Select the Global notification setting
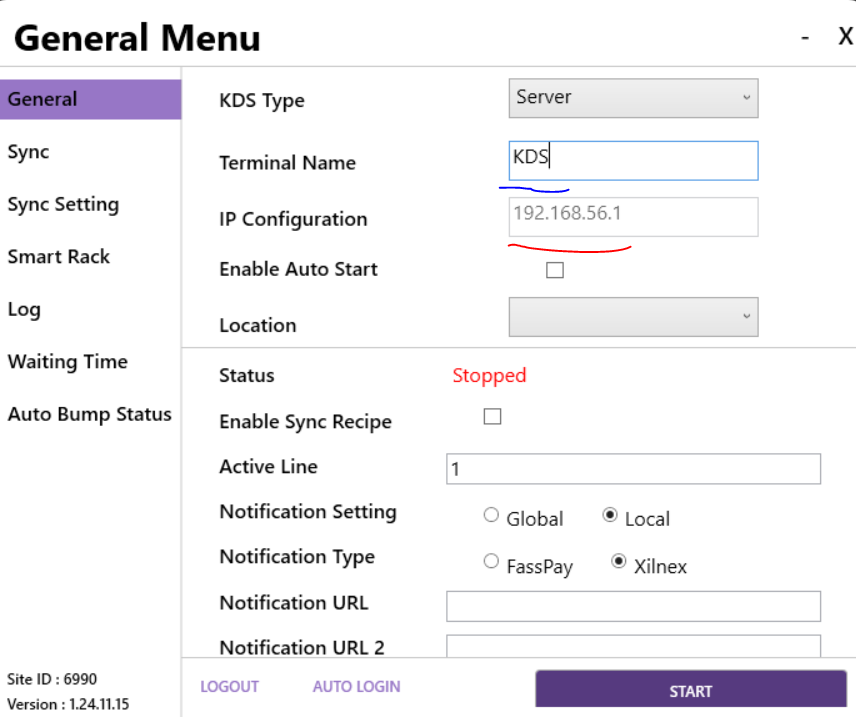 [491, 515]
